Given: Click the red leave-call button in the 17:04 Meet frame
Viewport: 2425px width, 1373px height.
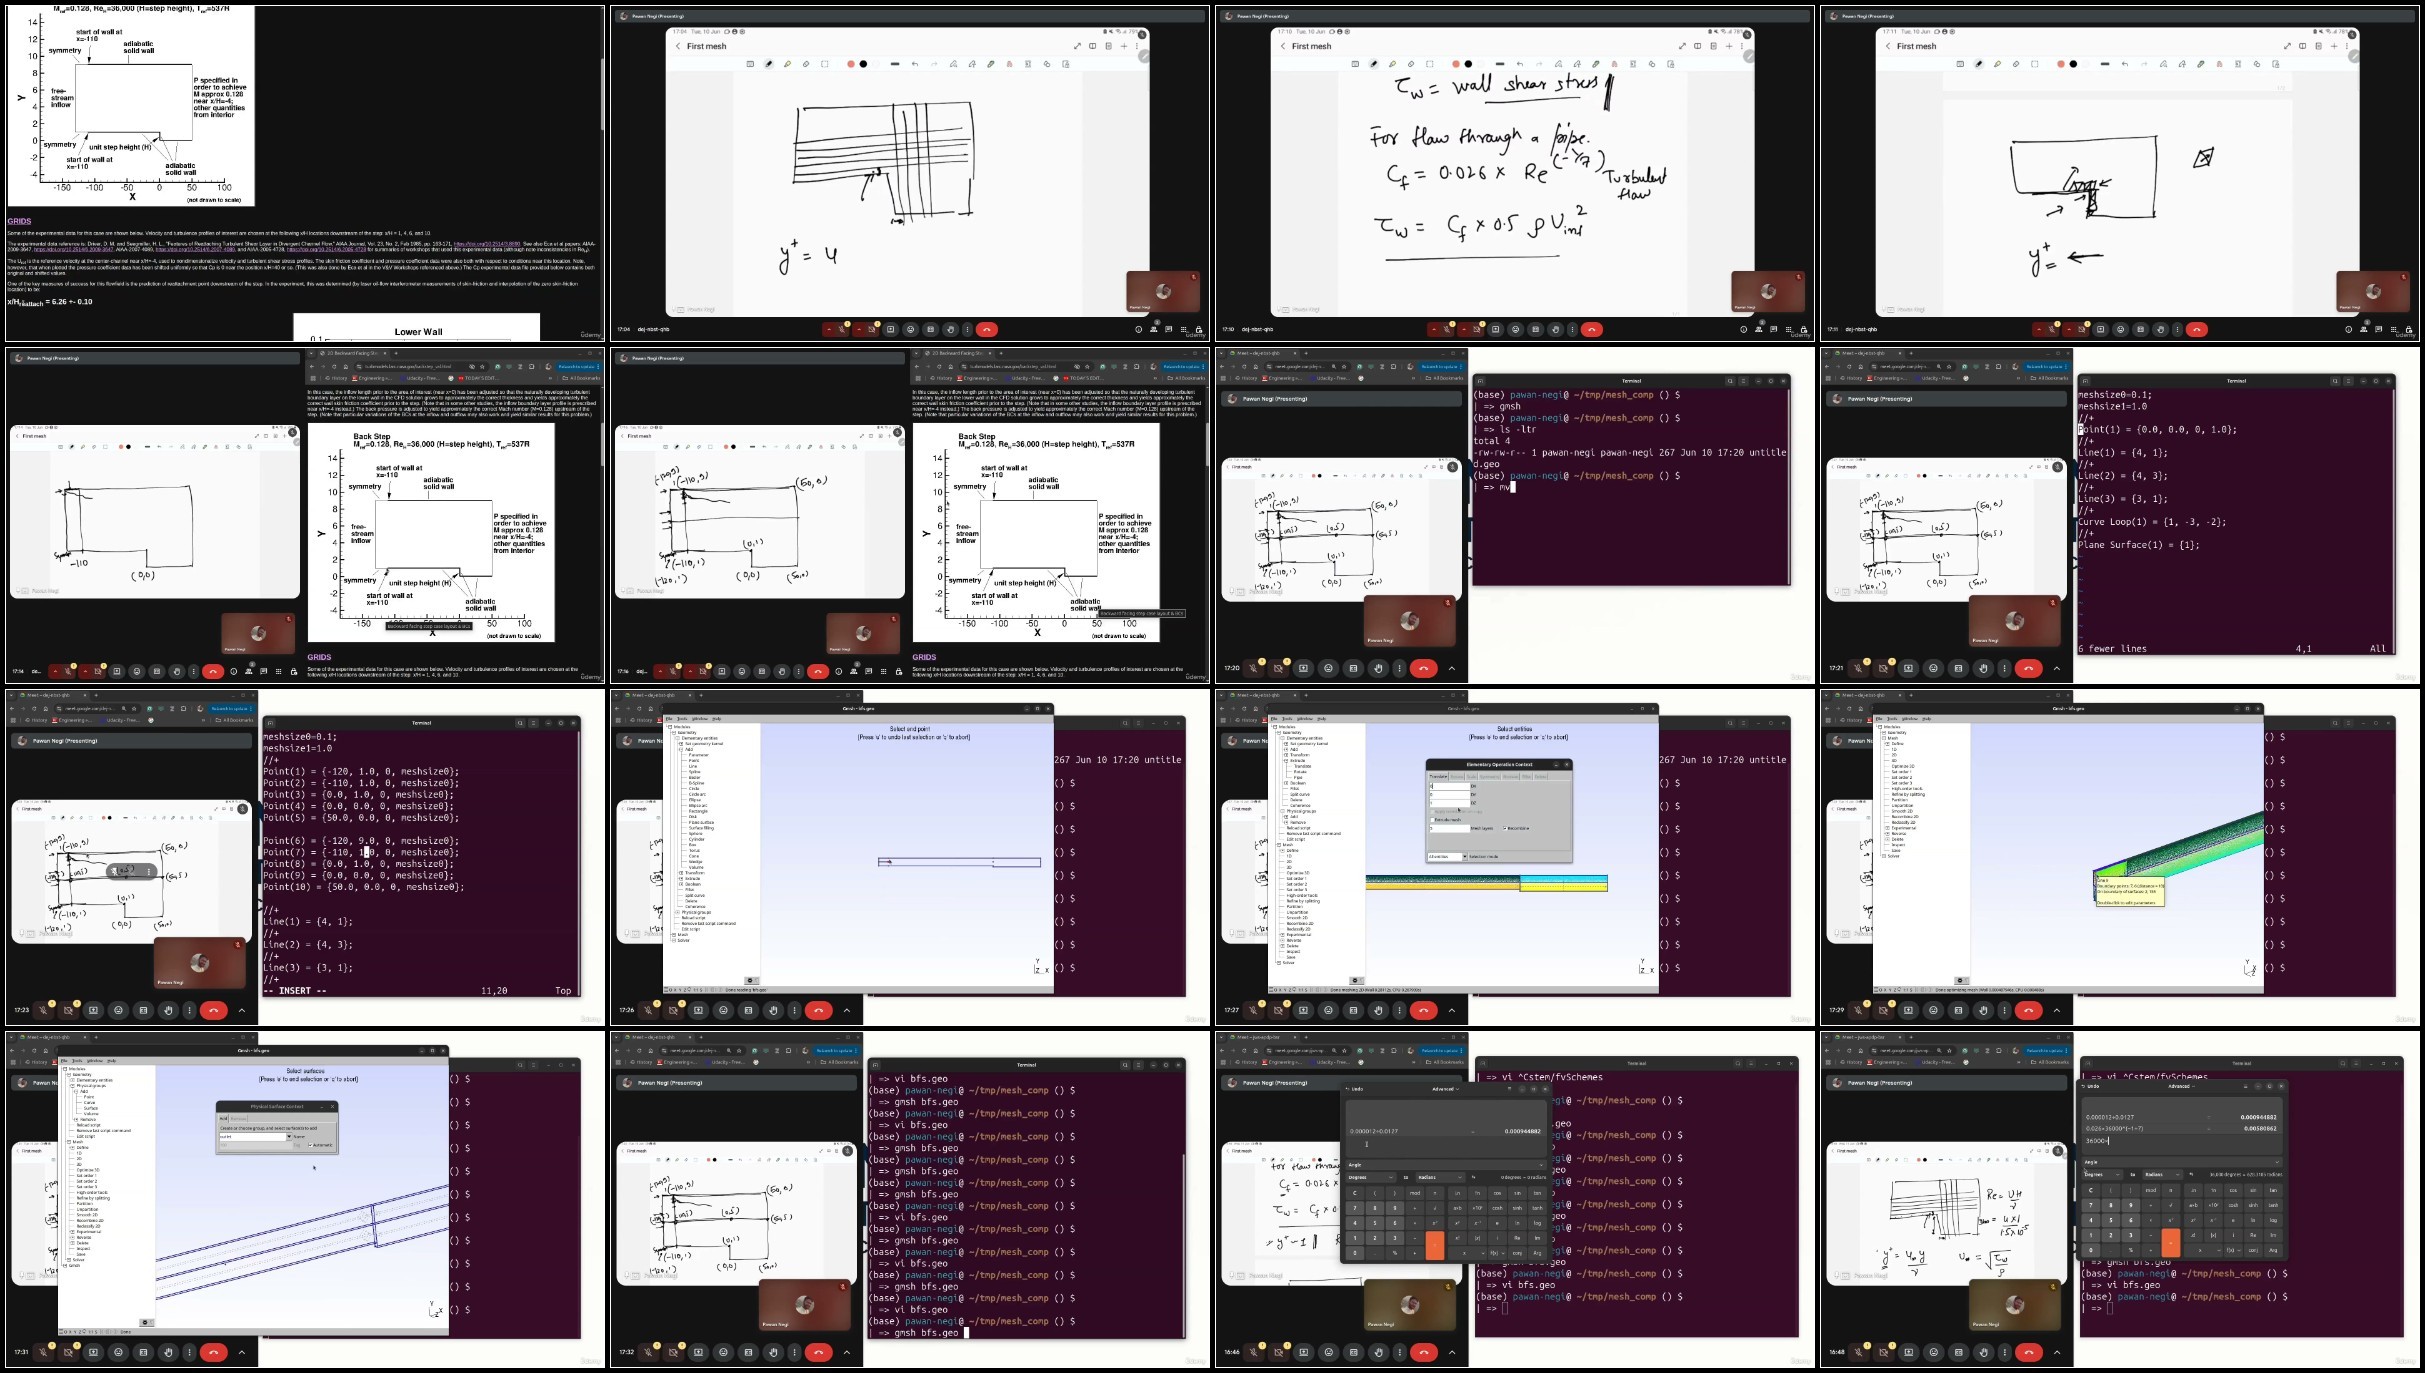Looking at the screenshot, I should [x=986, y=329].
